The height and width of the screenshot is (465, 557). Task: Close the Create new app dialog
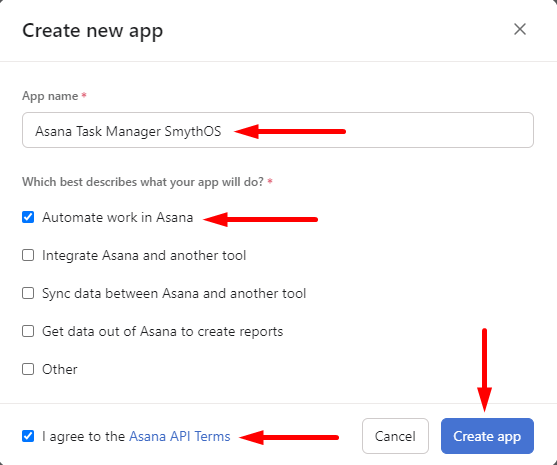click(520, 29)
